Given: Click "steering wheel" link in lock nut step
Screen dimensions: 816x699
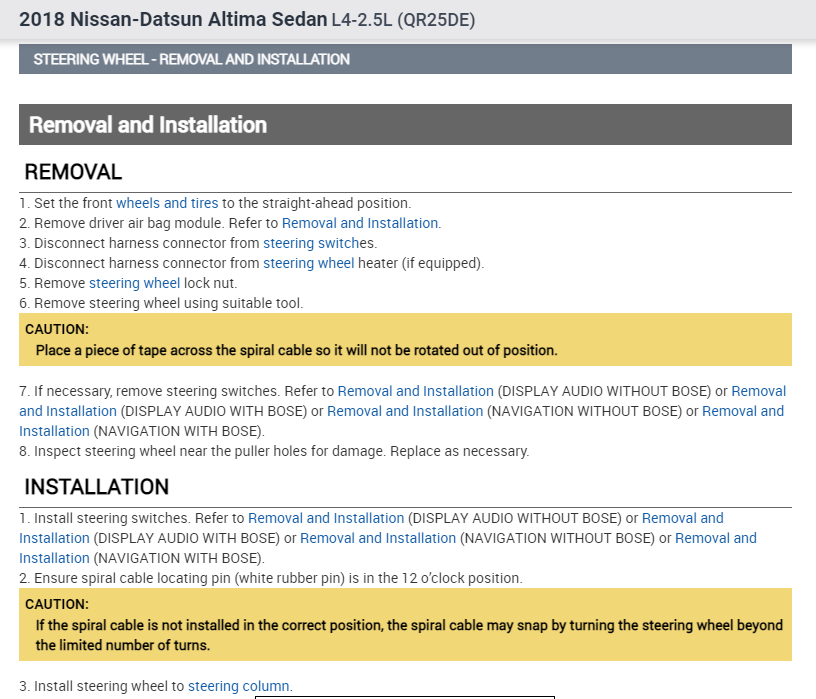Looking at the screenshot, I should click(x=134, y=283).
